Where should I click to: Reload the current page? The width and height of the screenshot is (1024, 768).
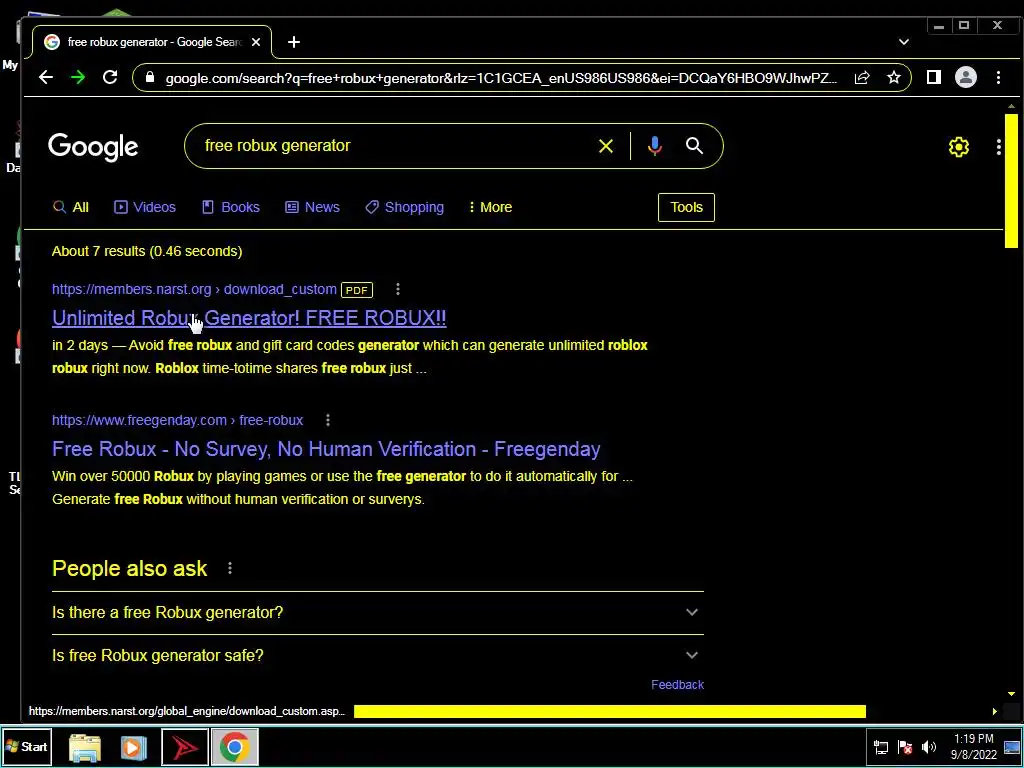click(110, 78)
